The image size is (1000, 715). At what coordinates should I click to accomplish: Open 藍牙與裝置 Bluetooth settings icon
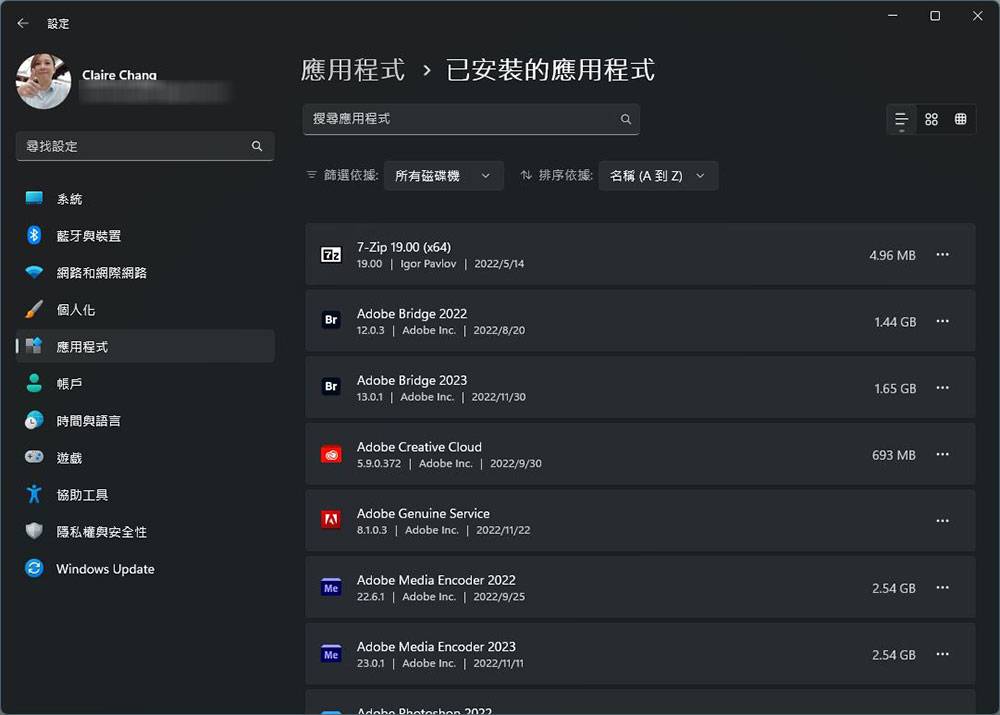32,235
